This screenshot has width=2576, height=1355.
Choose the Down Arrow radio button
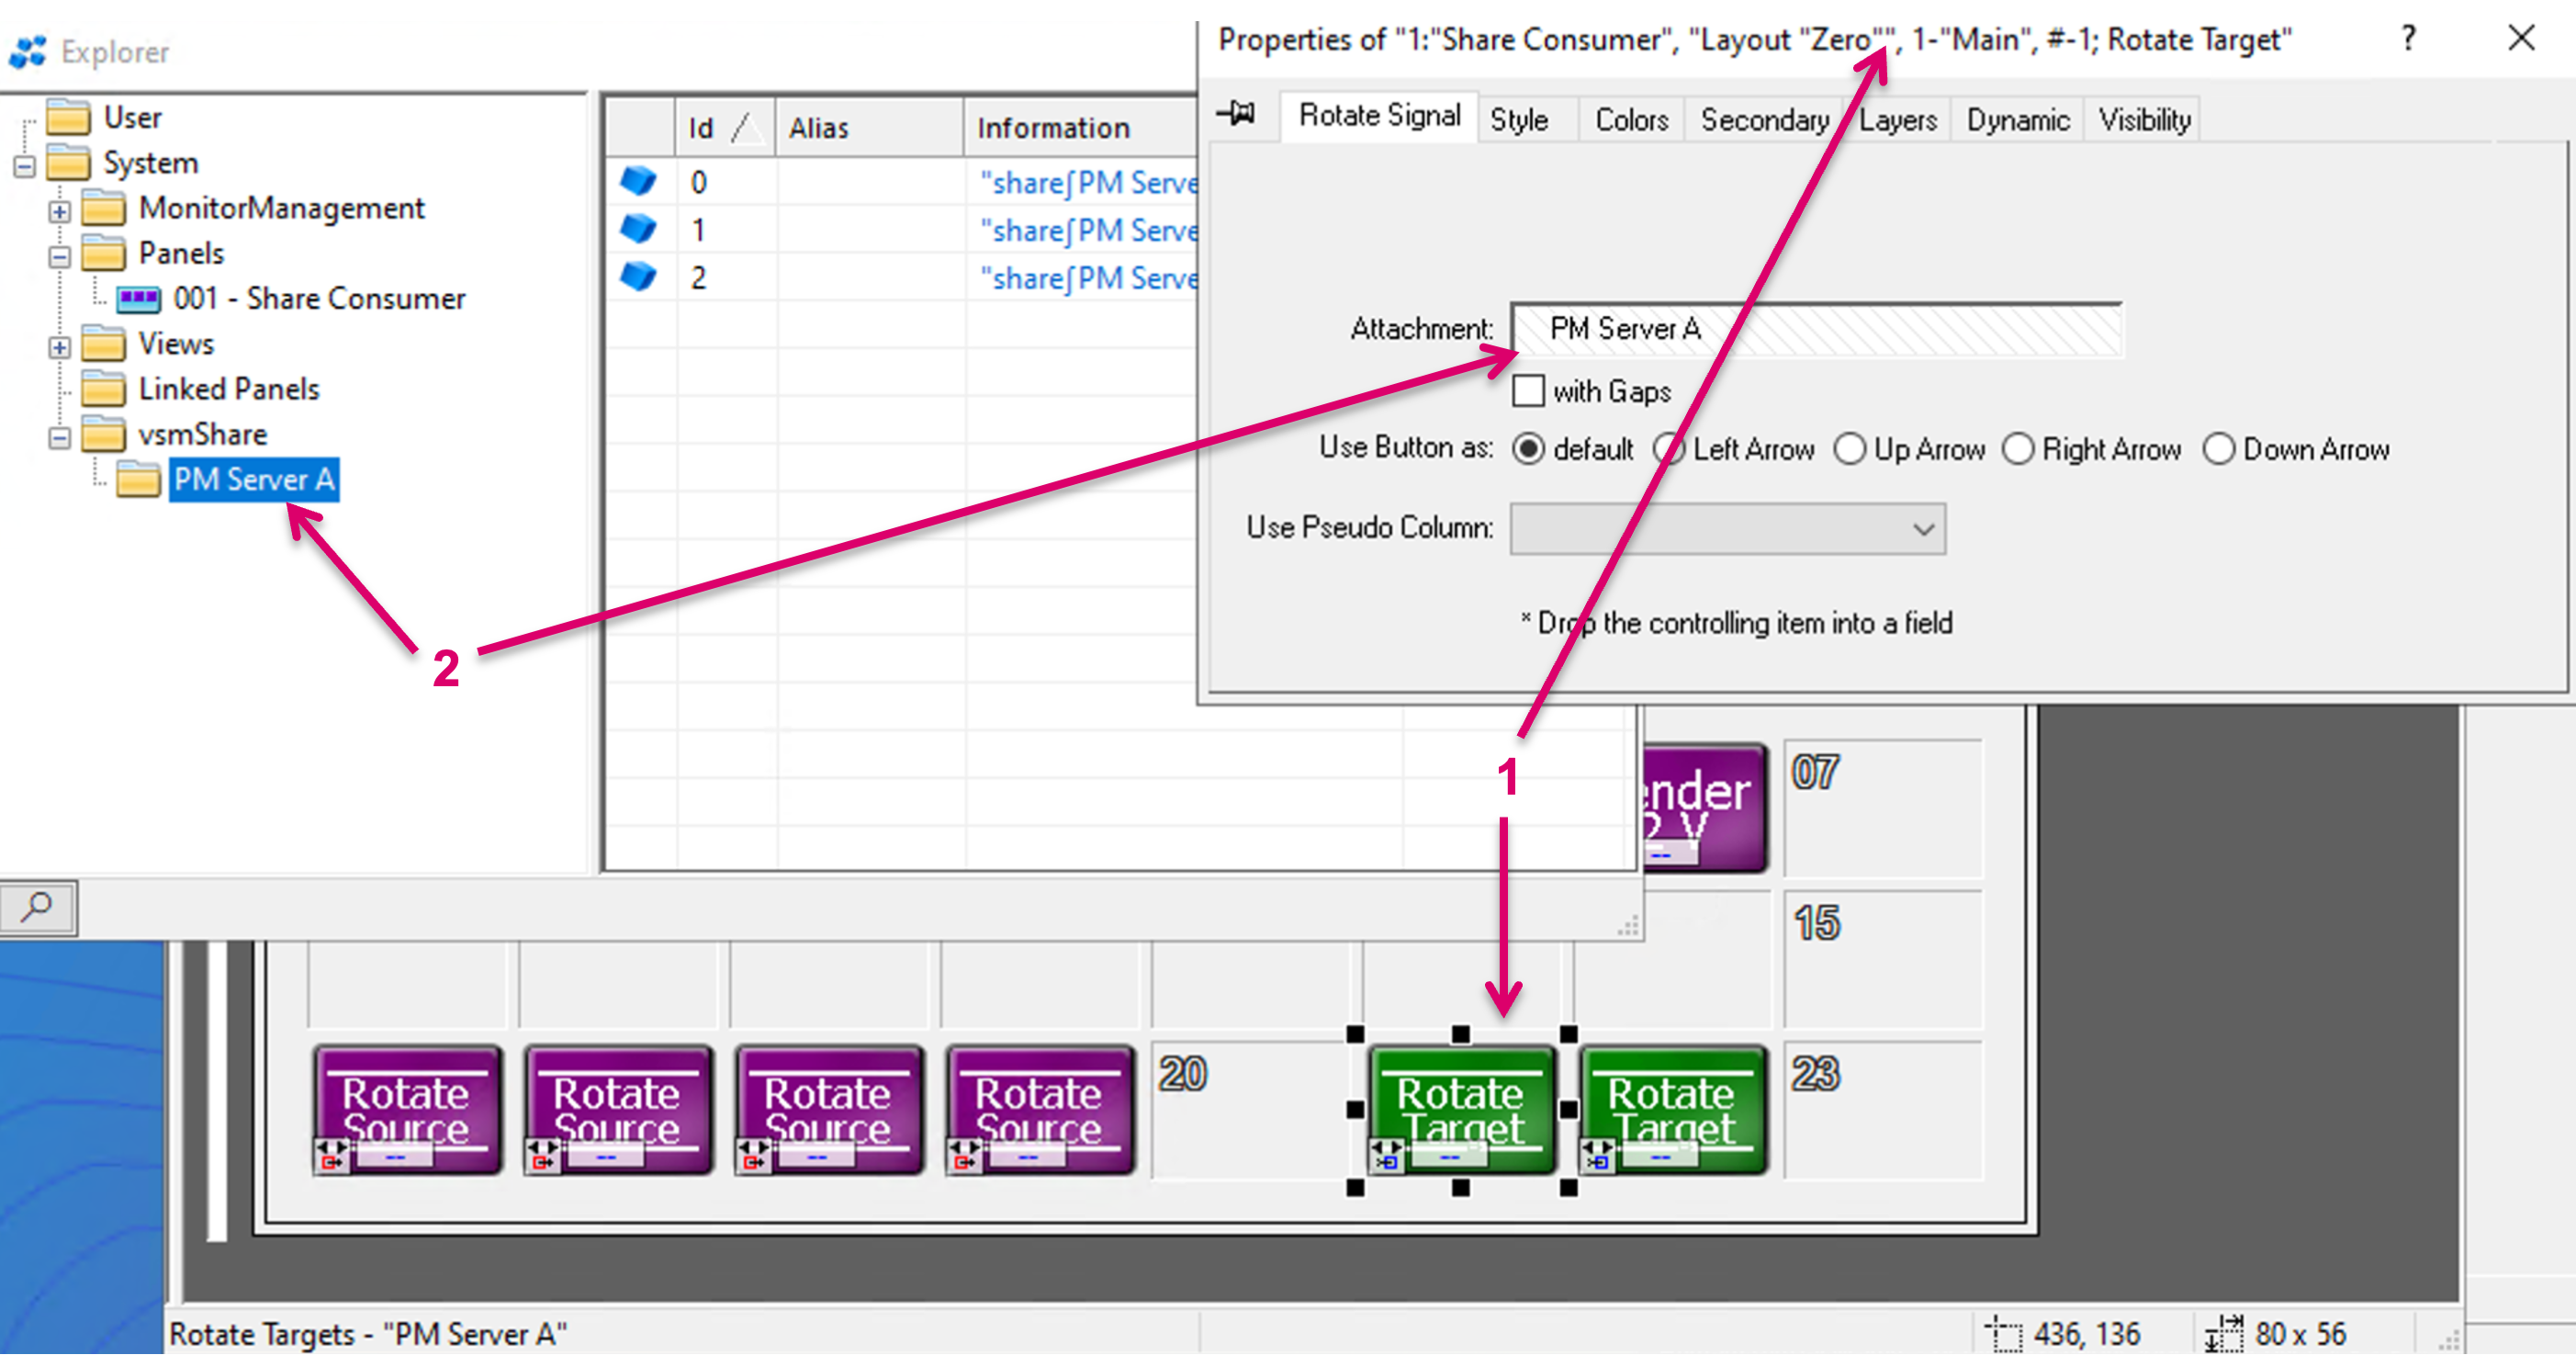click(2218, 449)
